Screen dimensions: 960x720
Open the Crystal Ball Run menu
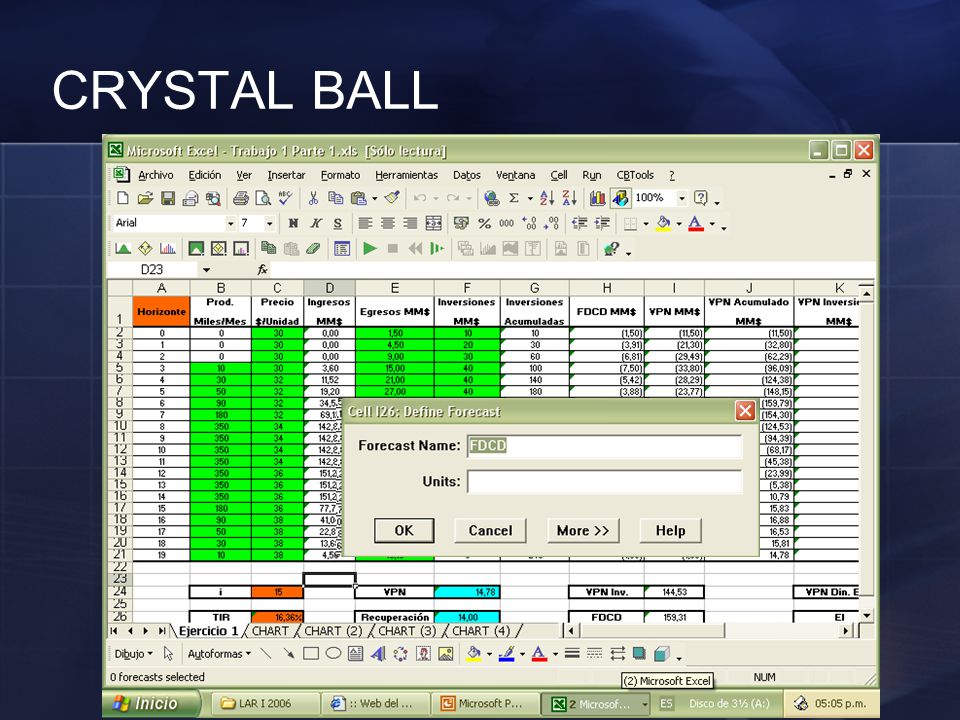point(591,175)
